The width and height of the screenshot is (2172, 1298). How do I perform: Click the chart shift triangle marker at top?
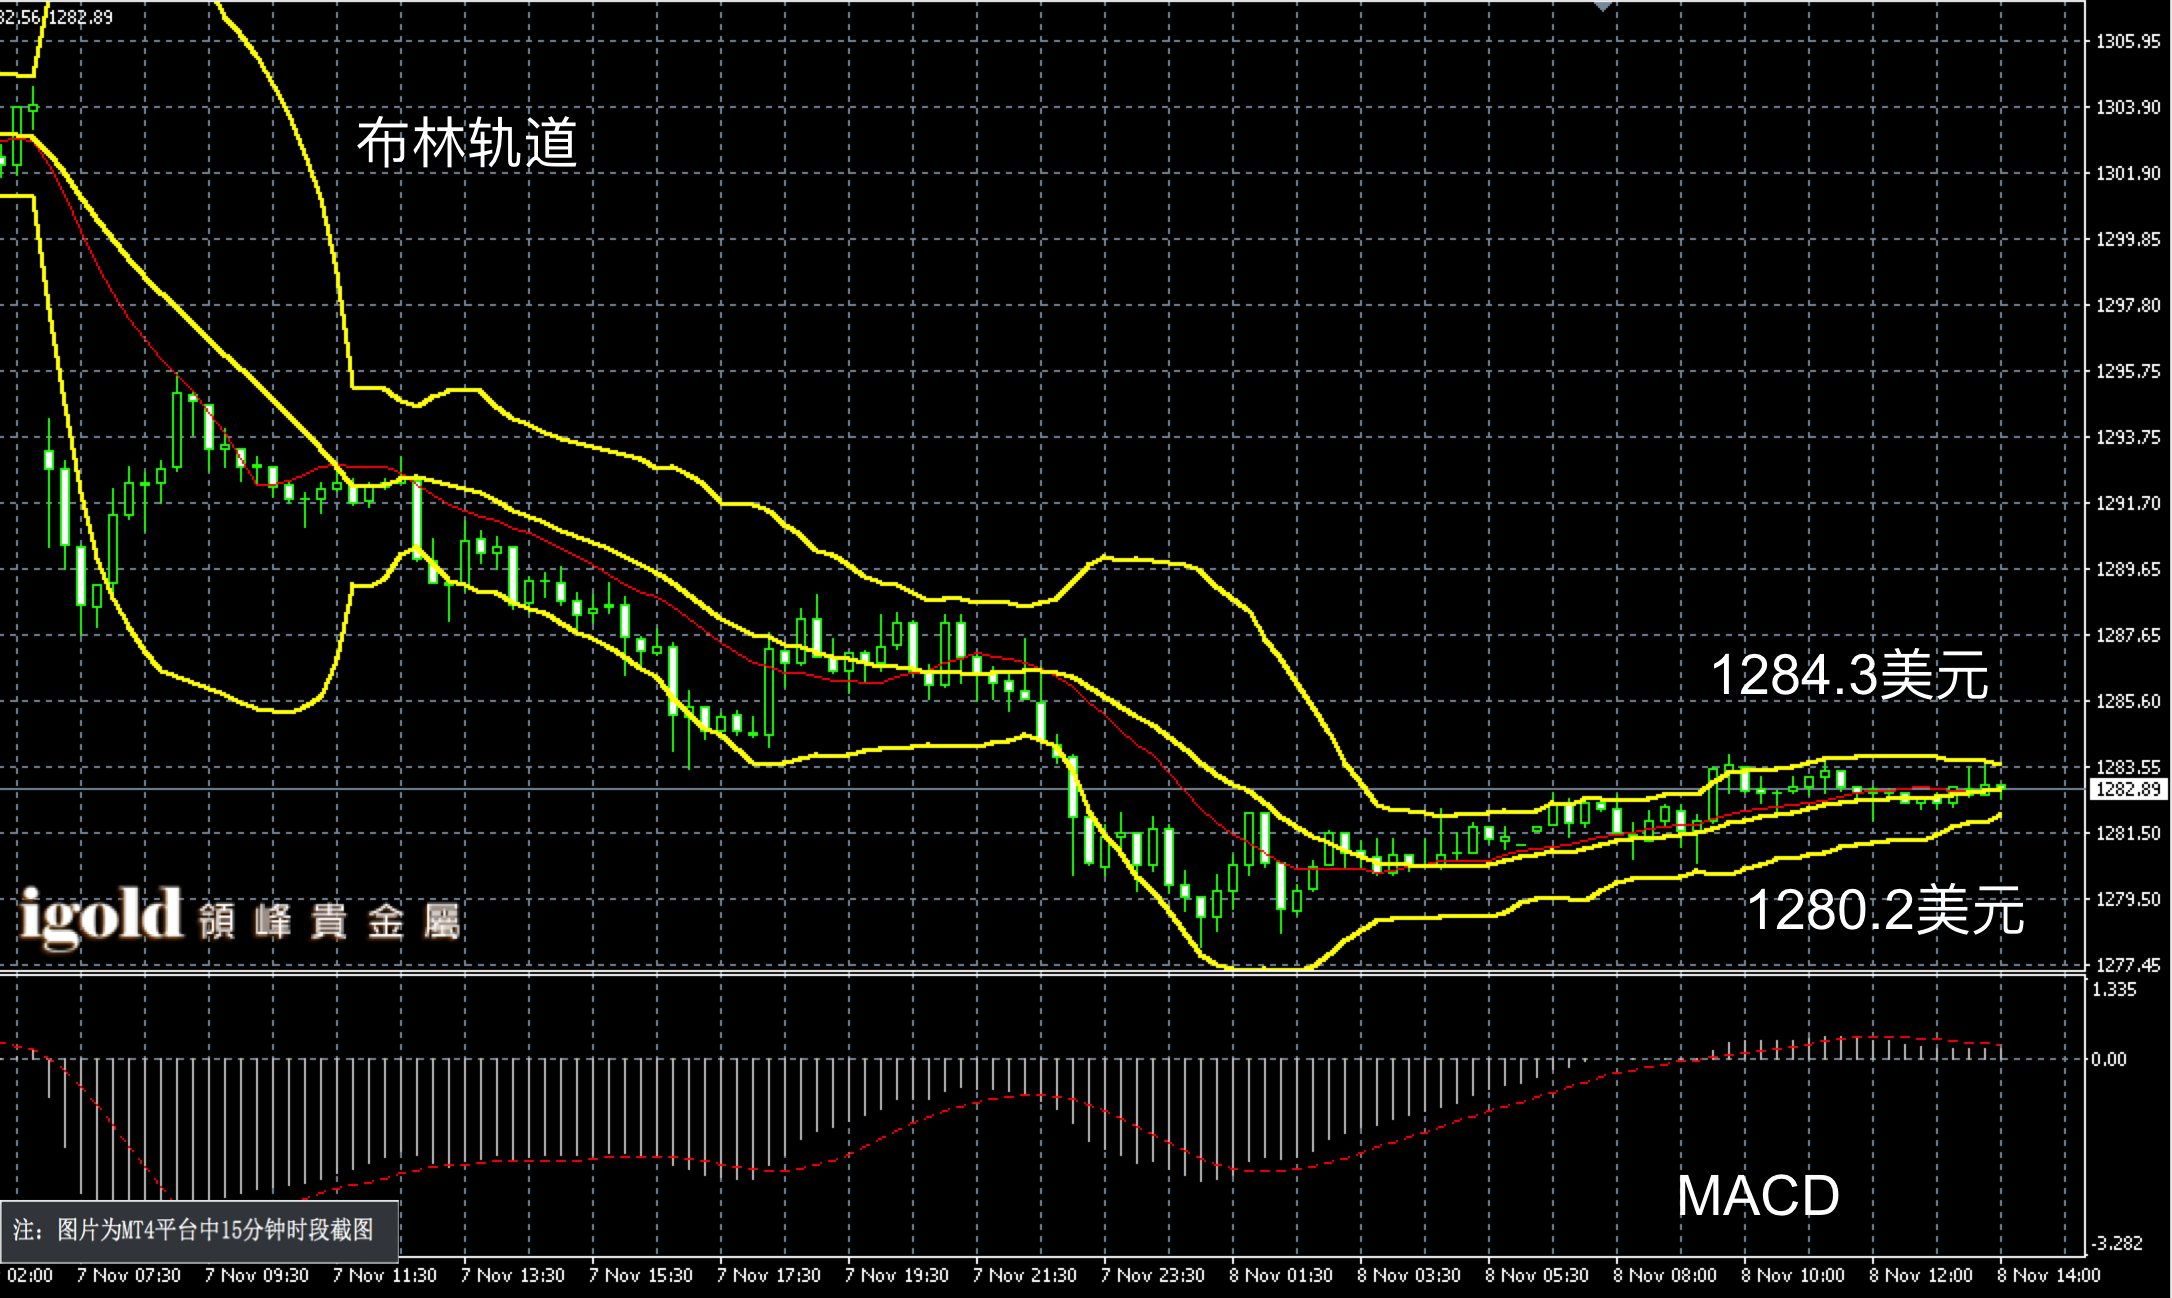1603,5
